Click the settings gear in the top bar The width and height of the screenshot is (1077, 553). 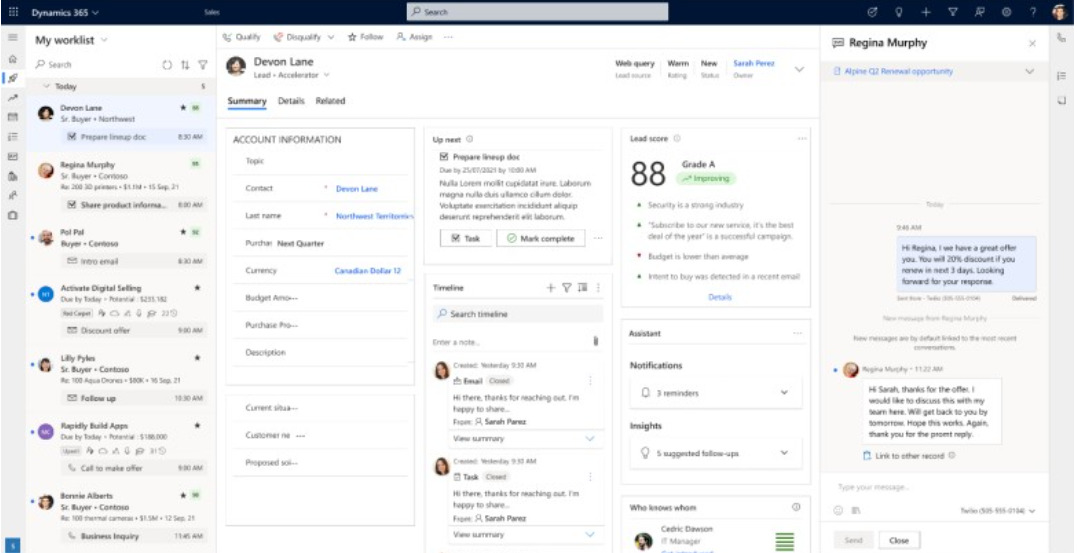tap(1006, 12)
